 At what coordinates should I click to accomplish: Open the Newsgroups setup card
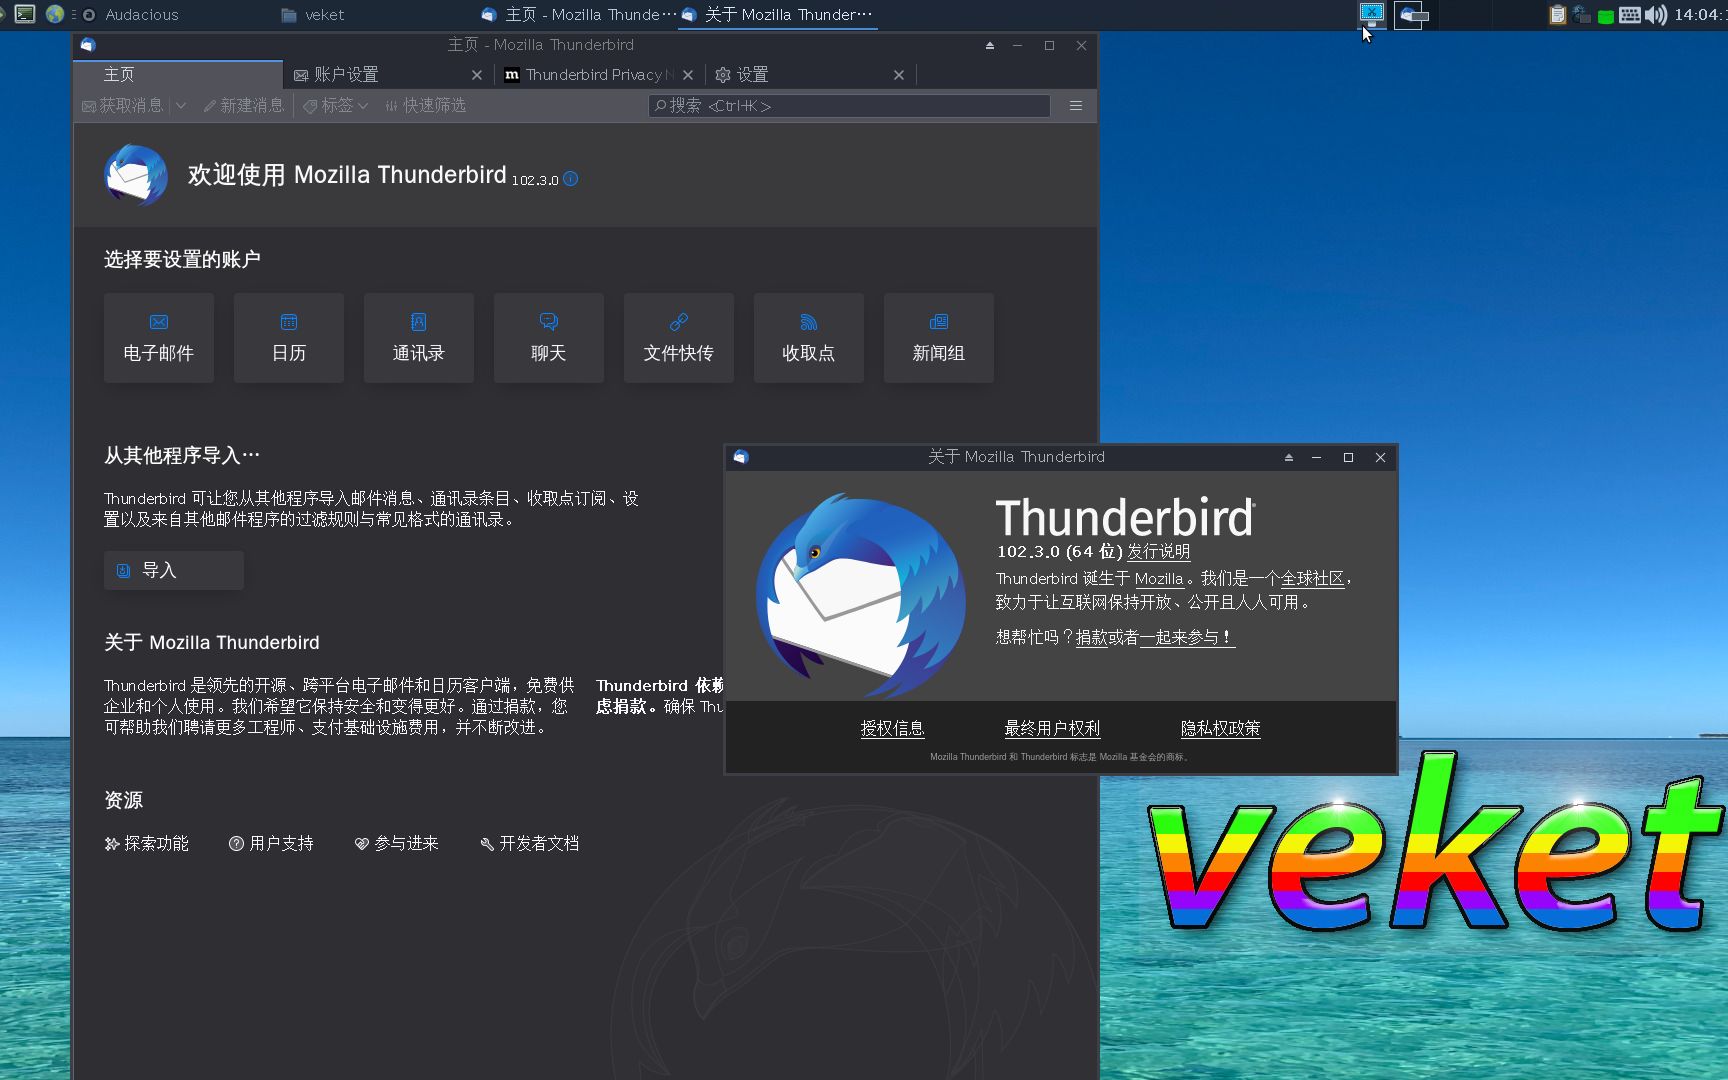click(939, 338)
